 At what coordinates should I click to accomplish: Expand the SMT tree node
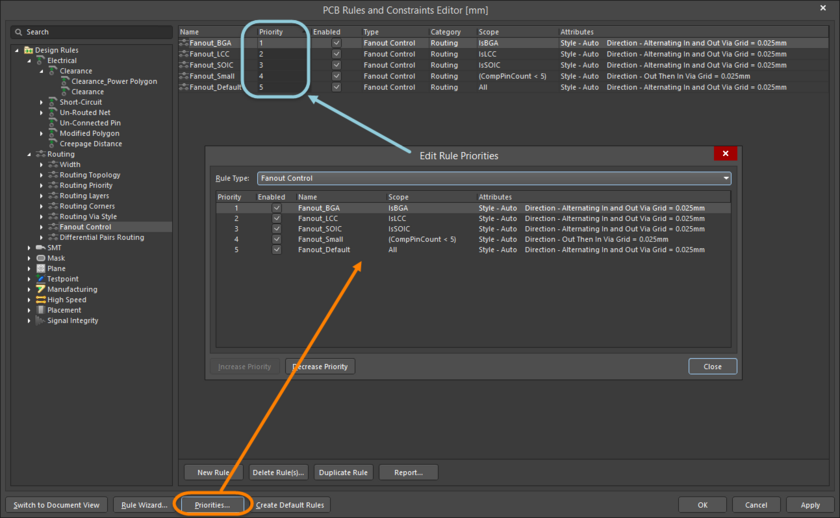point(29,247)
